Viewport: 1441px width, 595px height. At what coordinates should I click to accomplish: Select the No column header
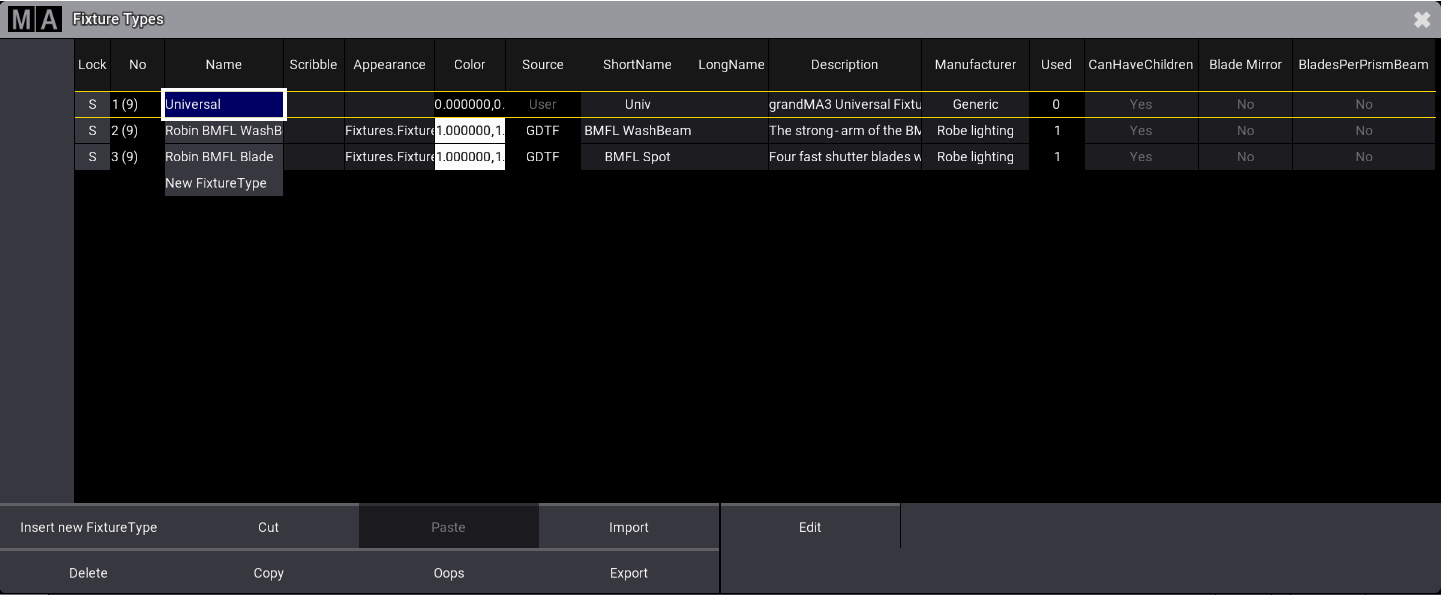[138, 65]
